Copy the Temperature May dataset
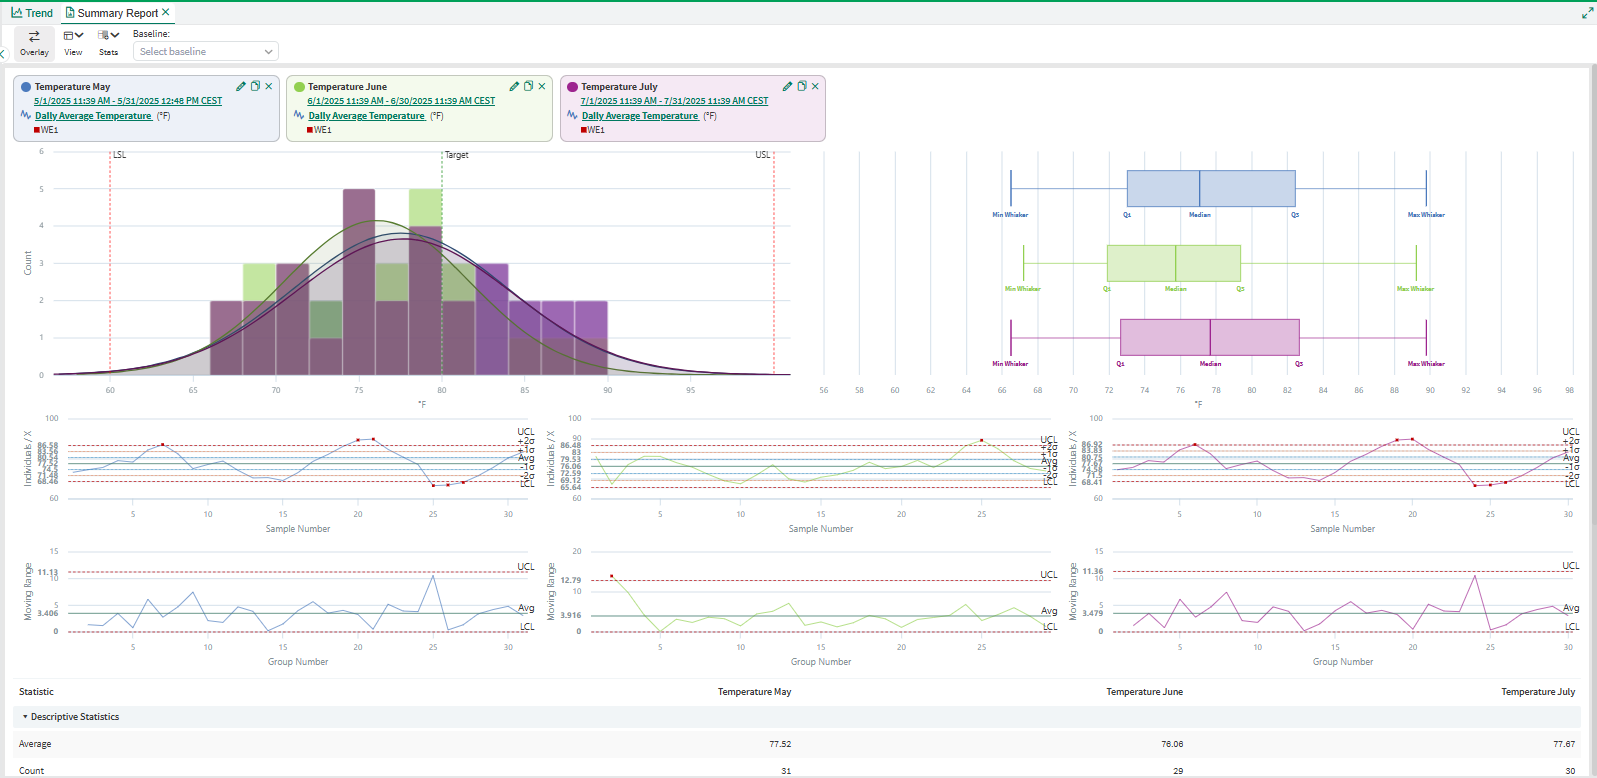This screenshot has width=1597, height=778. (255, 86)
